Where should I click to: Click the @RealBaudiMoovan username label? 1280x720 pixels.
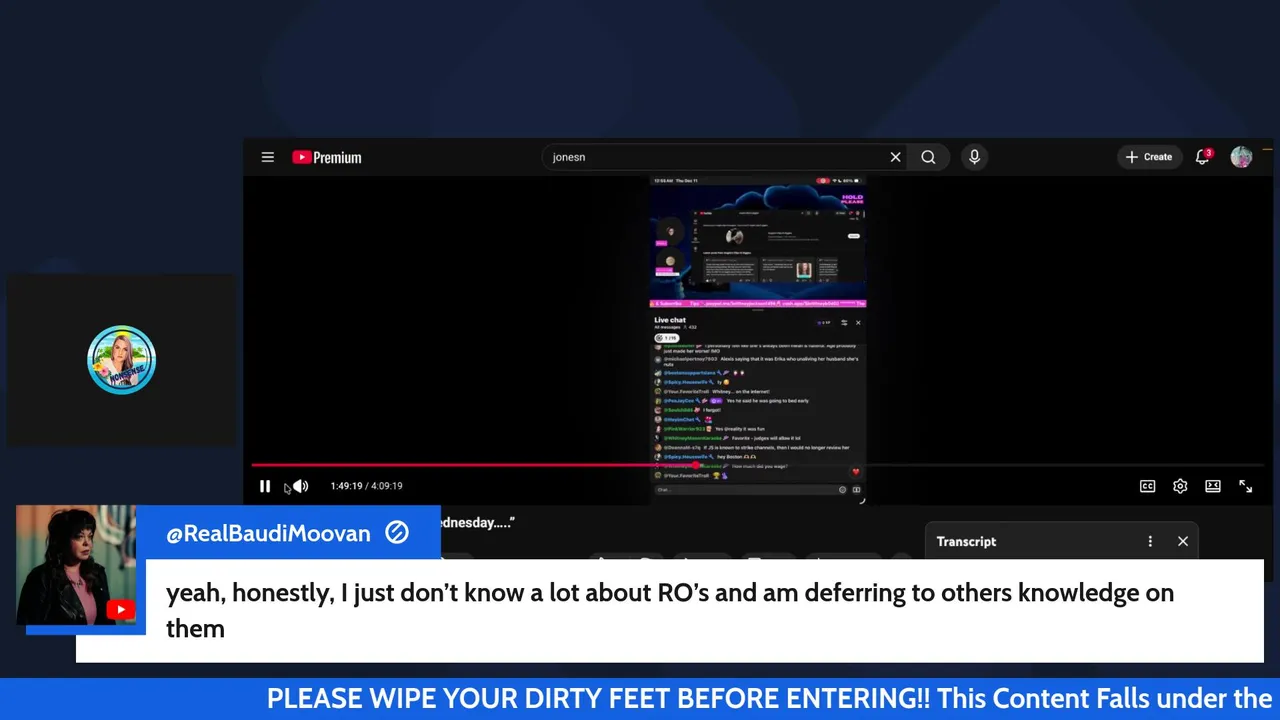(x=268, y=533)
